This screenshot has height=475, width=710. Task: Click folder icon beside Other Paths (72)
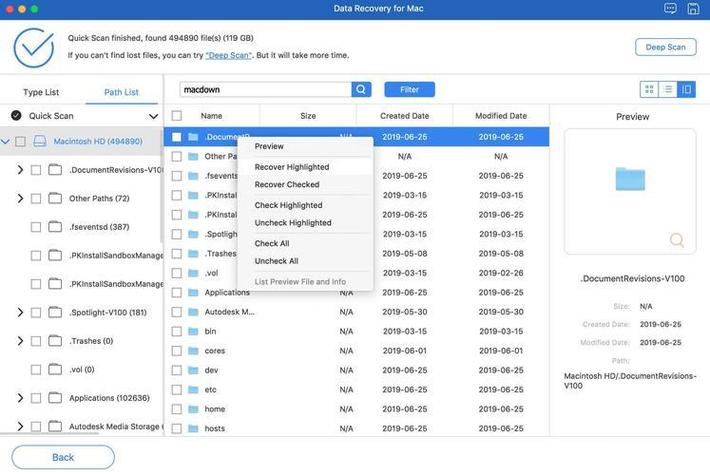55,198
